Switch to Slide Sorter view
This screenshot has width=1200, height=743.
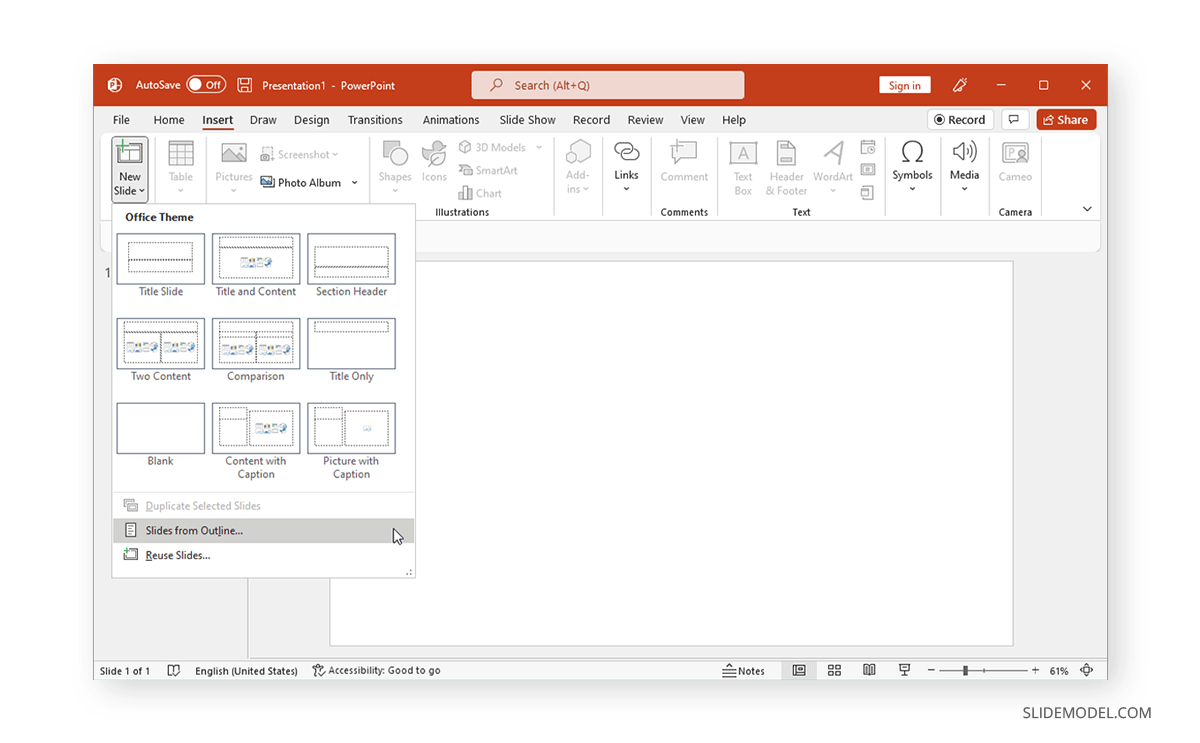[834, 670]
